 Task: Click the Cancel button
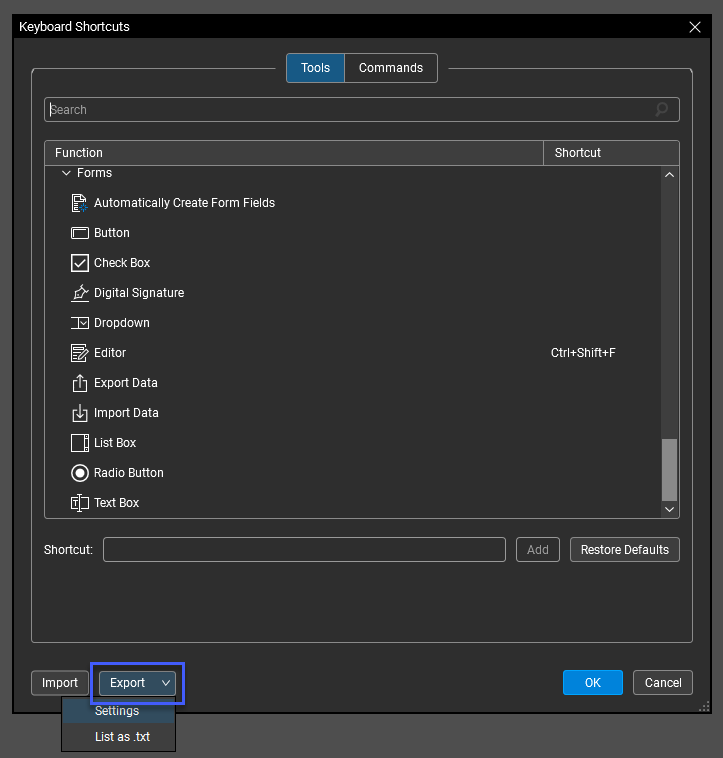coord(663,683)
